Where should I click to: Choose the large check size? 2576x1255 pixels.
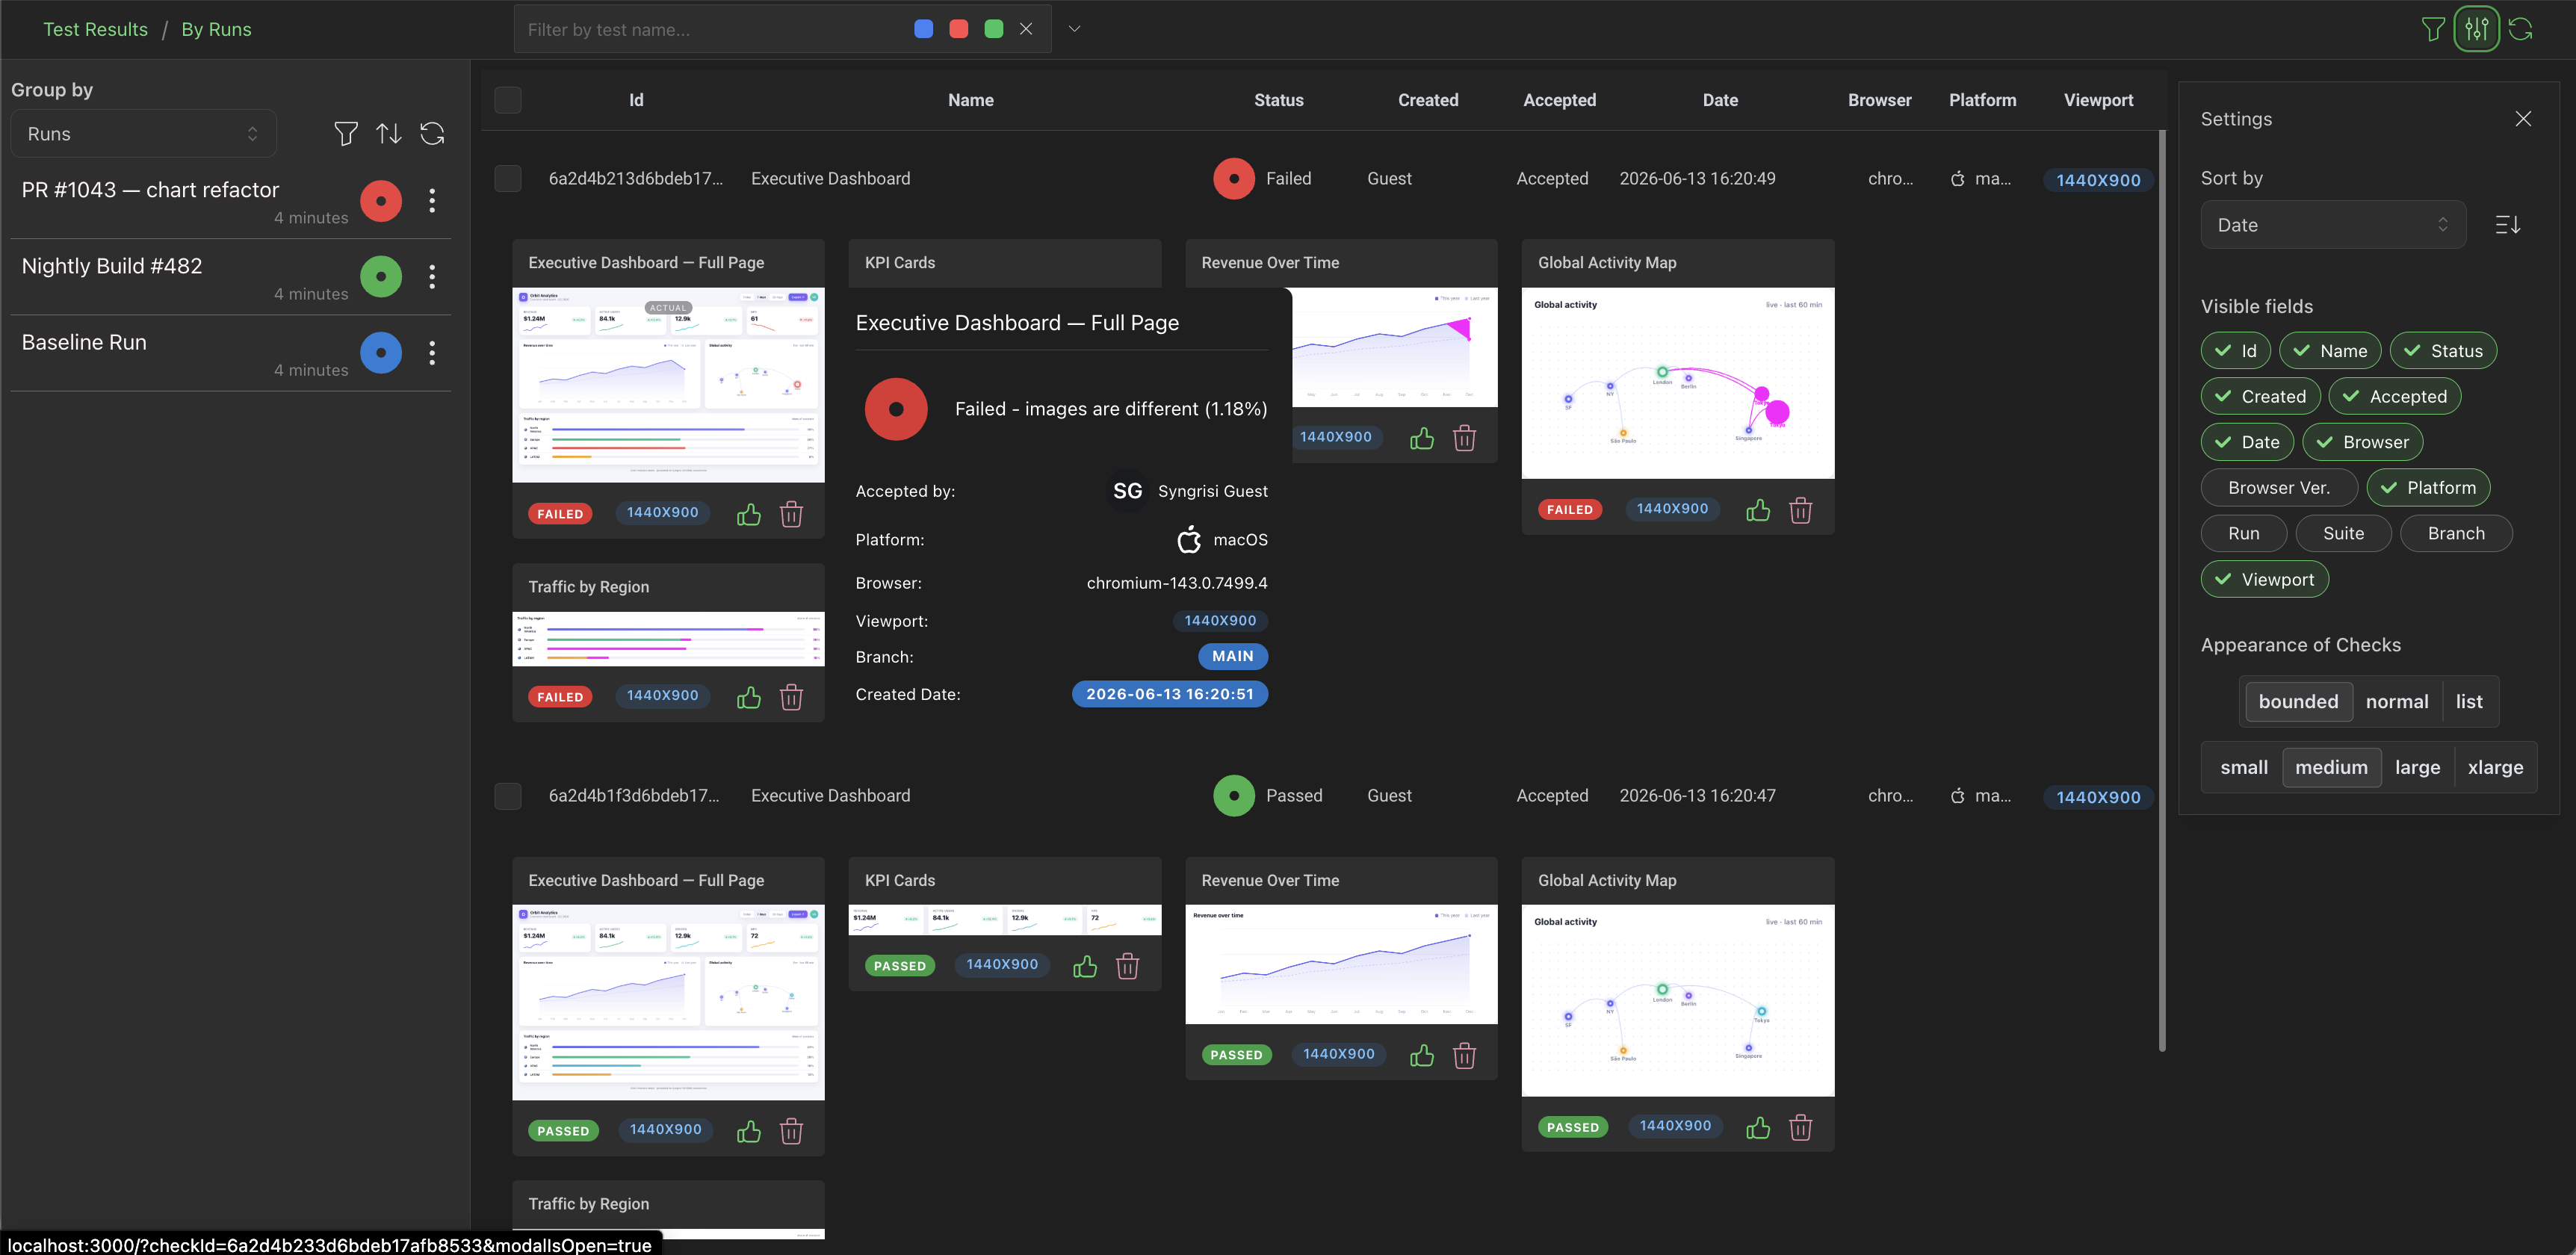pos(2417,768)
